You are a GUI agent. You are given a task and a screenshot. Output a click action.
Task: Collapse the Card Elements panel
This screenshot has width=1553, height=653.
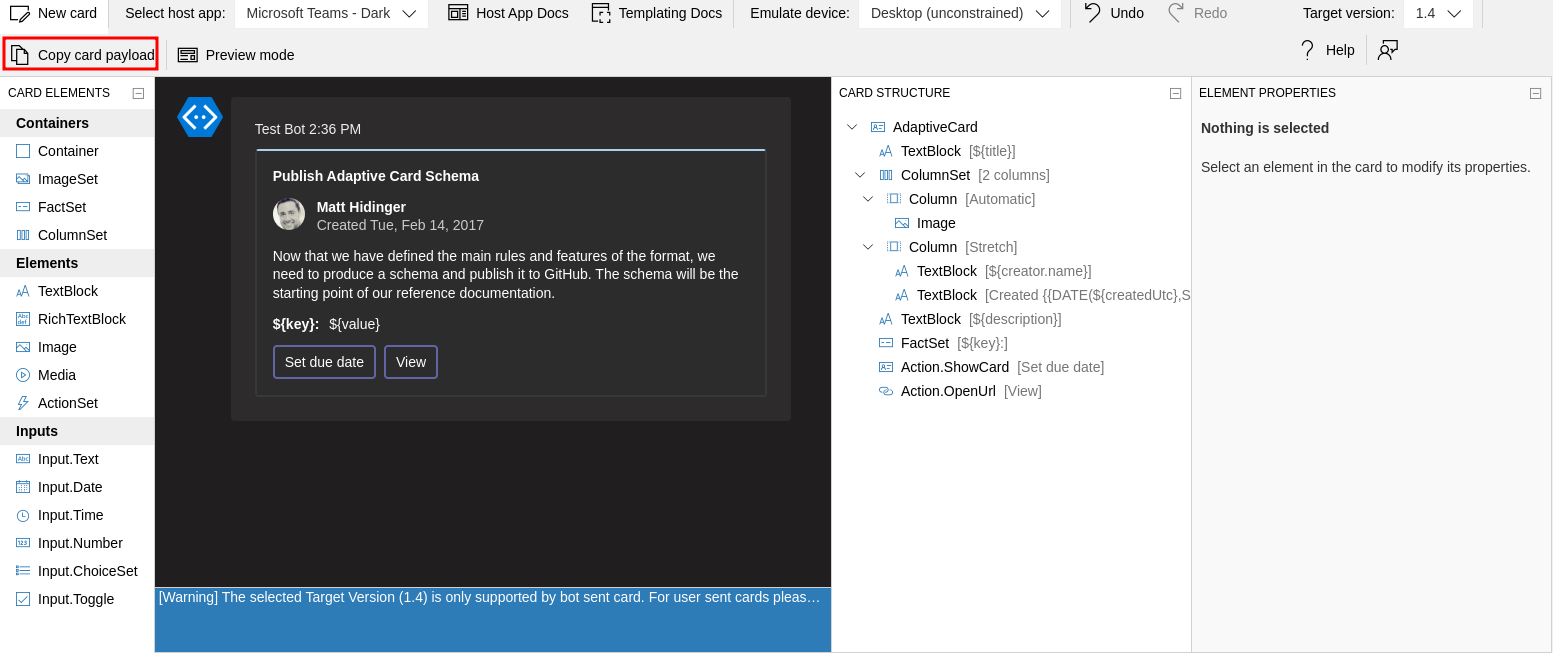coord(138,93)
